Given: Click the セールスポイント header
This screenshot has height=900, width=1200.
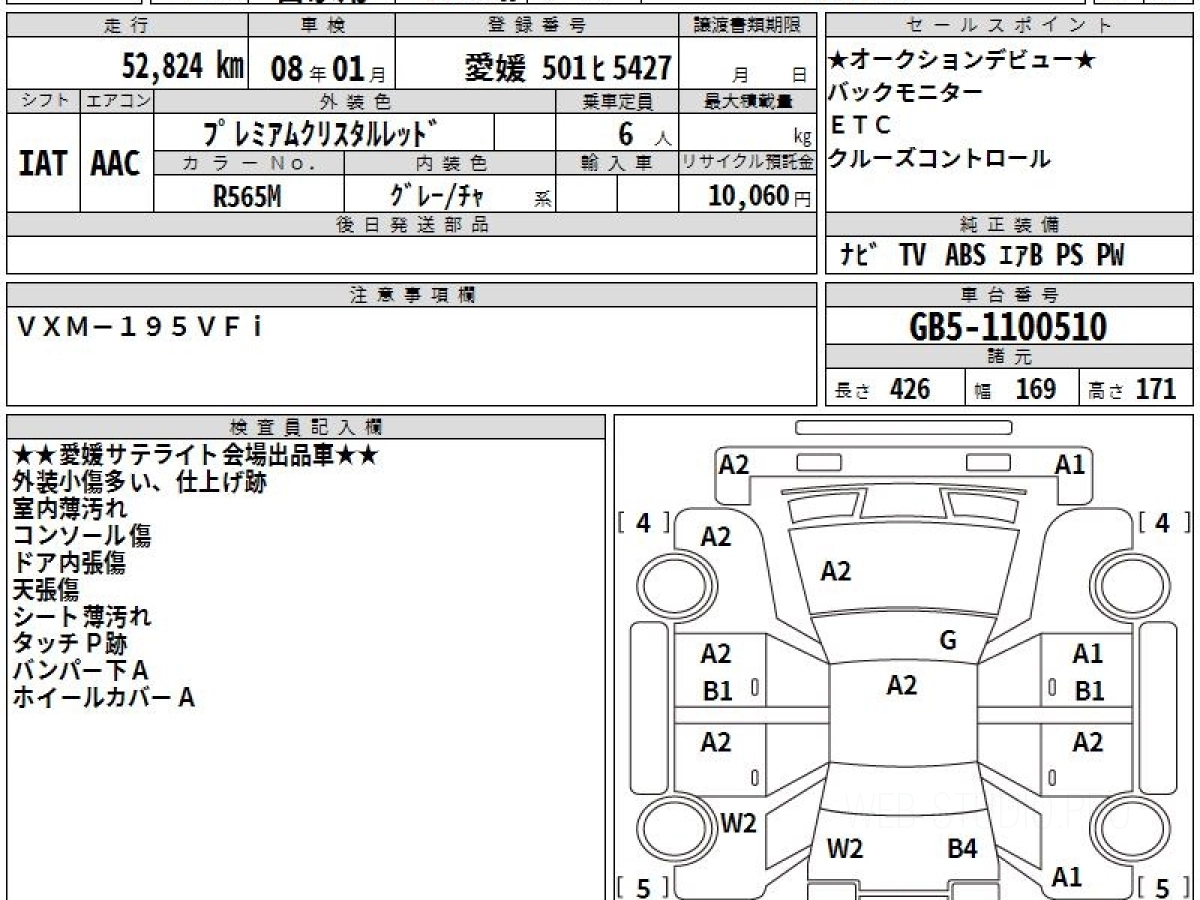Looking at the screenshot, I should point(1009,26).
